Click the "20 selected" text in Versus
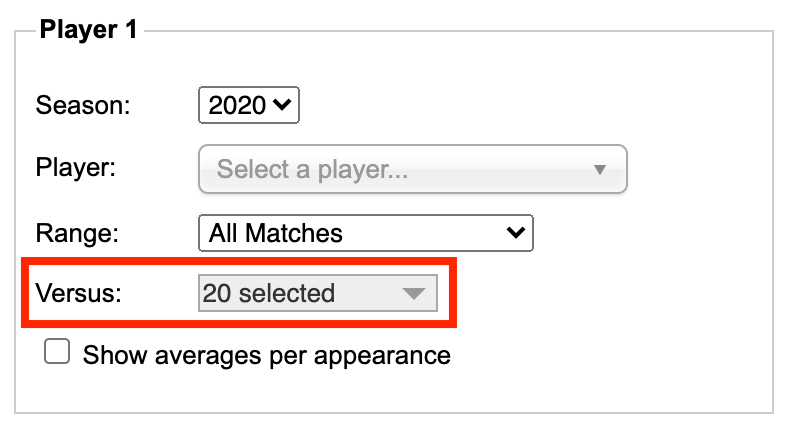This screenshot has height=430, width=796. click(269, 293)
